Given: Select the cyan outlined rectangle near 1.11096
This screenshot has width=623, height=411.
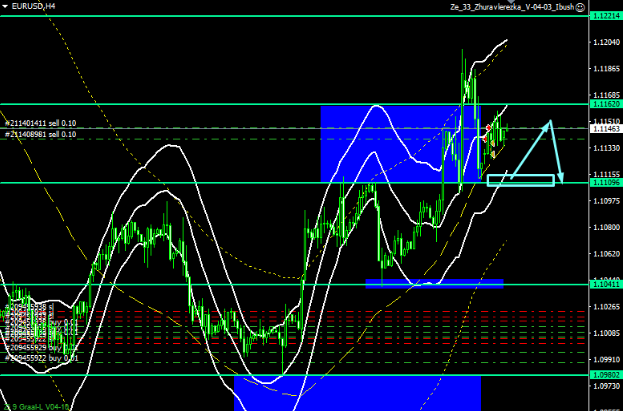Looking at the screenshot, I should click(520, 180).
